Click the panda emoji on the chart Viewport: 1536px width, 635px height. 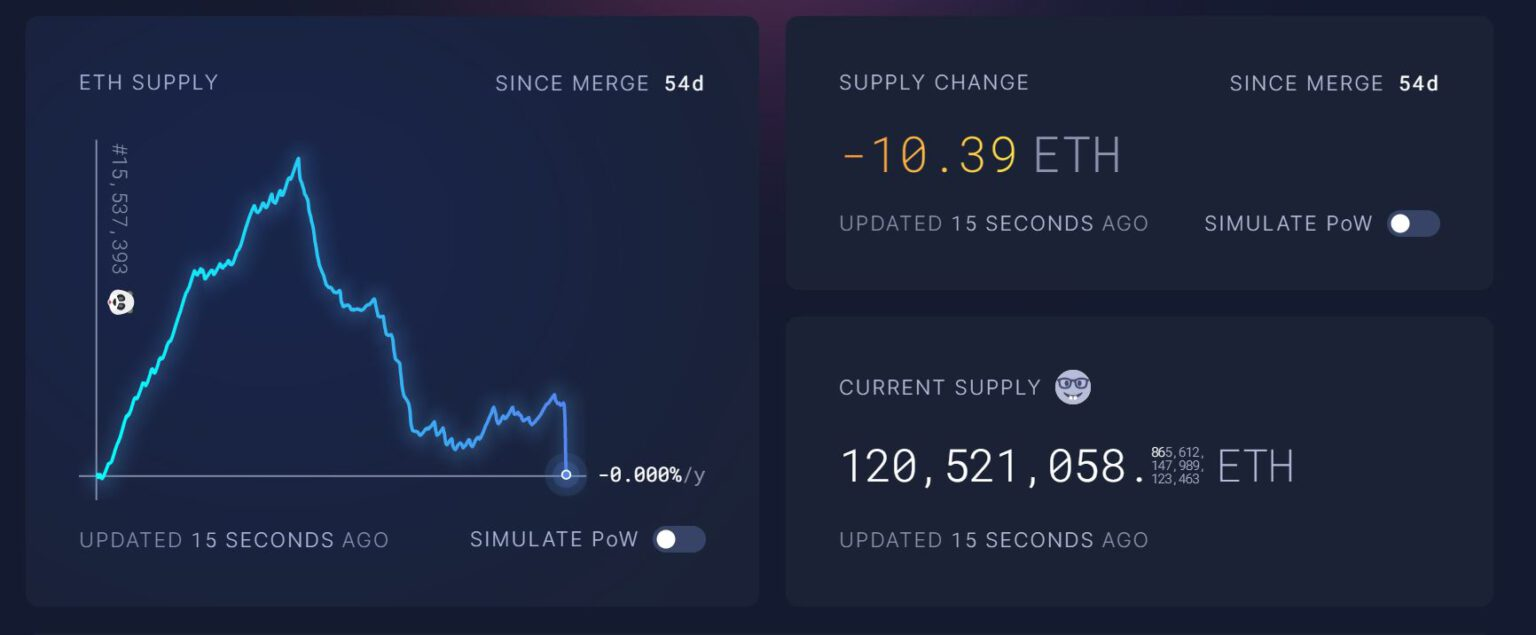tap(120, 302)
